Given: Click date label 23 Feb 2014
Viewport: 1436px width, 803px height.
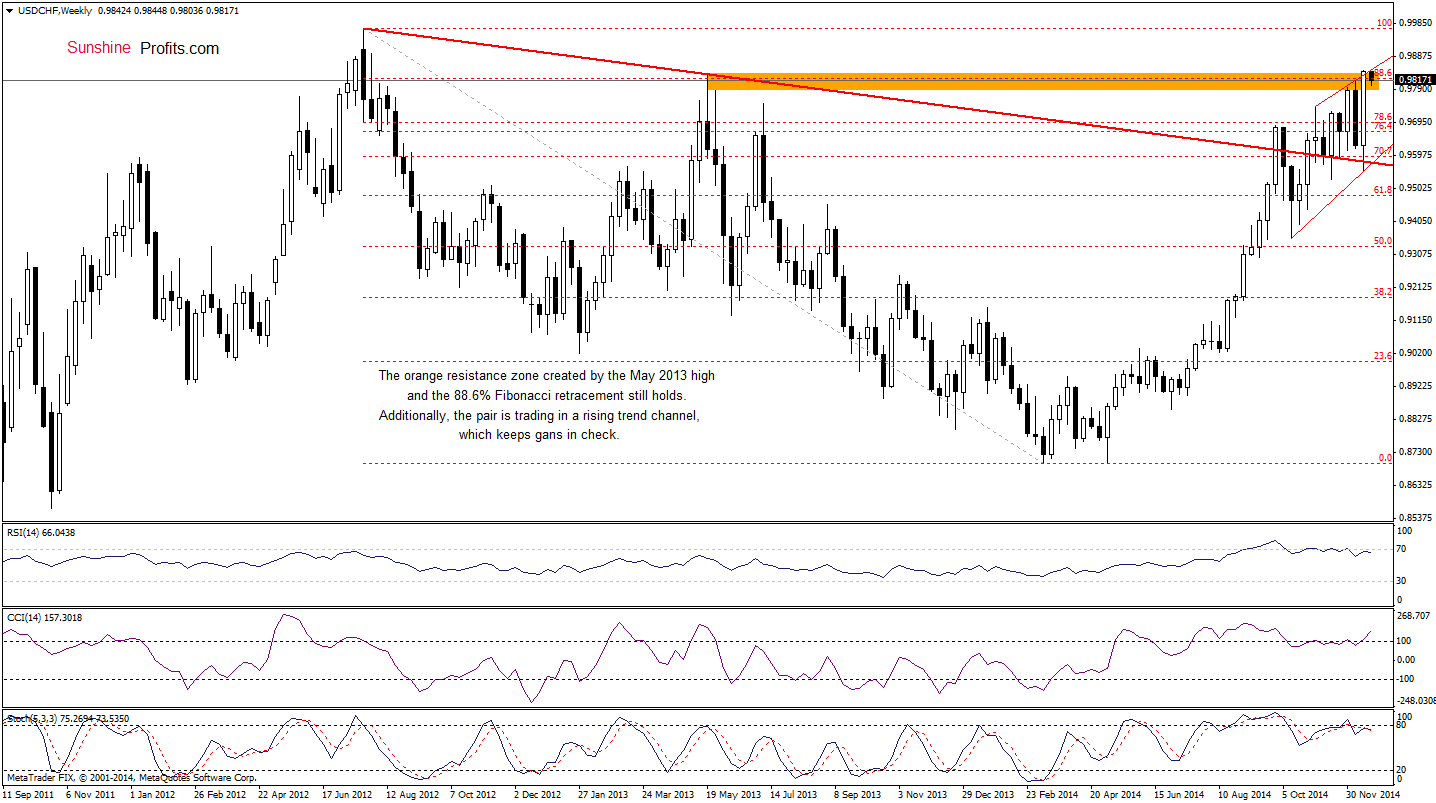Looking at the screenshot, I should [1053, 795].
